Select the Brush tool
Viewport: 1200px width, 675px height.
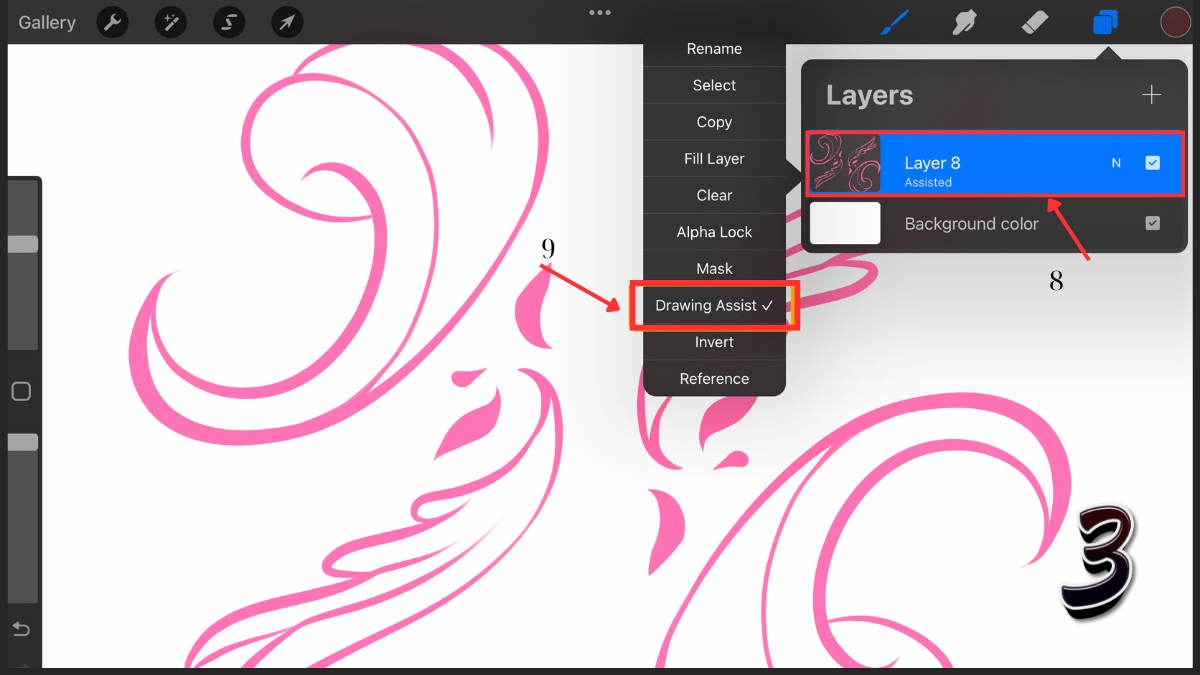(895, 22)
